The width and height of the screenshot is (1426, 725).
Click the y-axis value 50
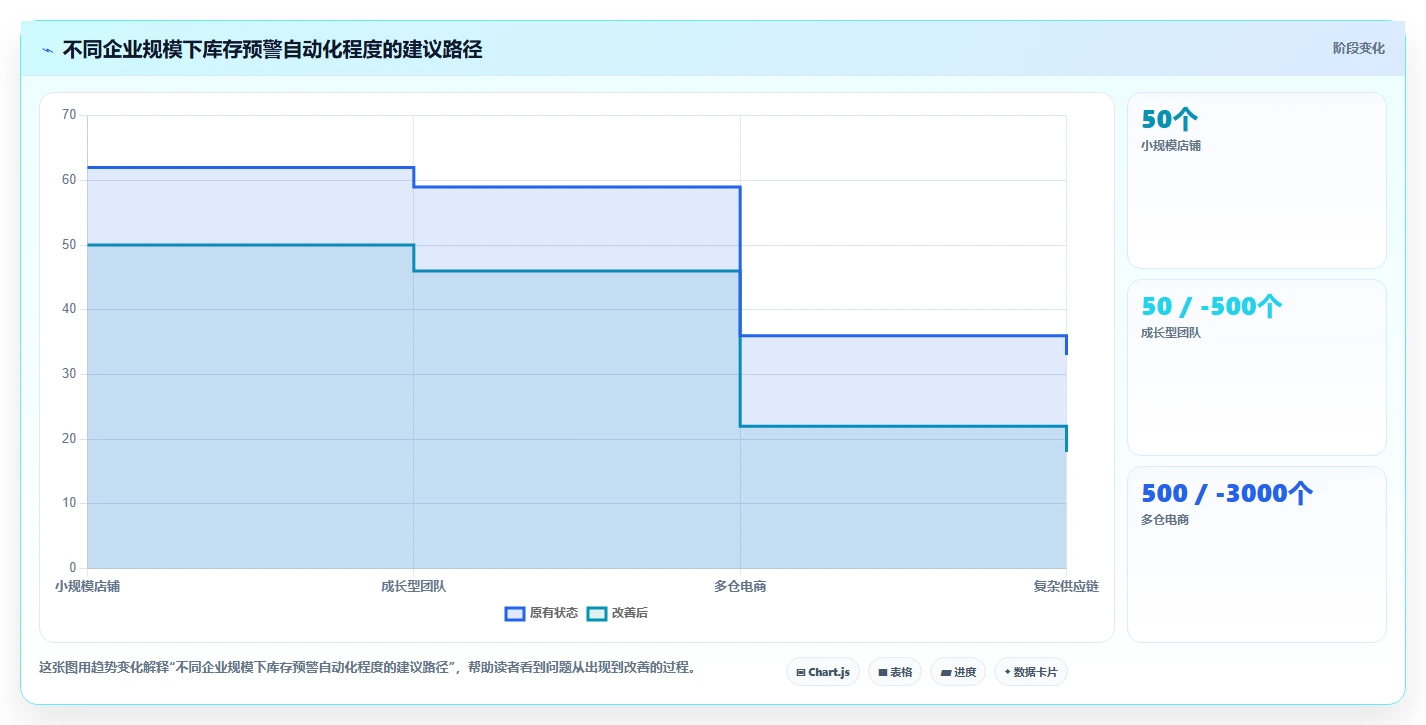click(69, 245)
